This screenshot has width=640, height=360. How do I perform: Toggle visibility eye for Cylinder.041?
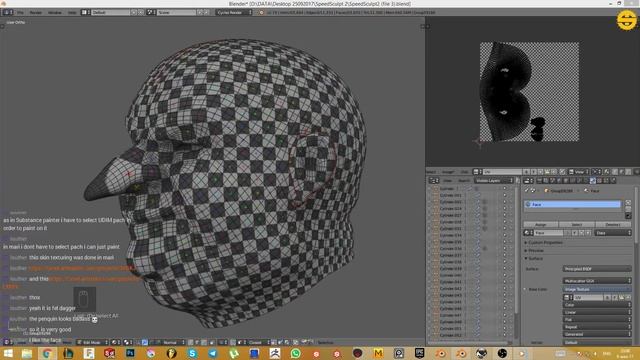(505, 282)
